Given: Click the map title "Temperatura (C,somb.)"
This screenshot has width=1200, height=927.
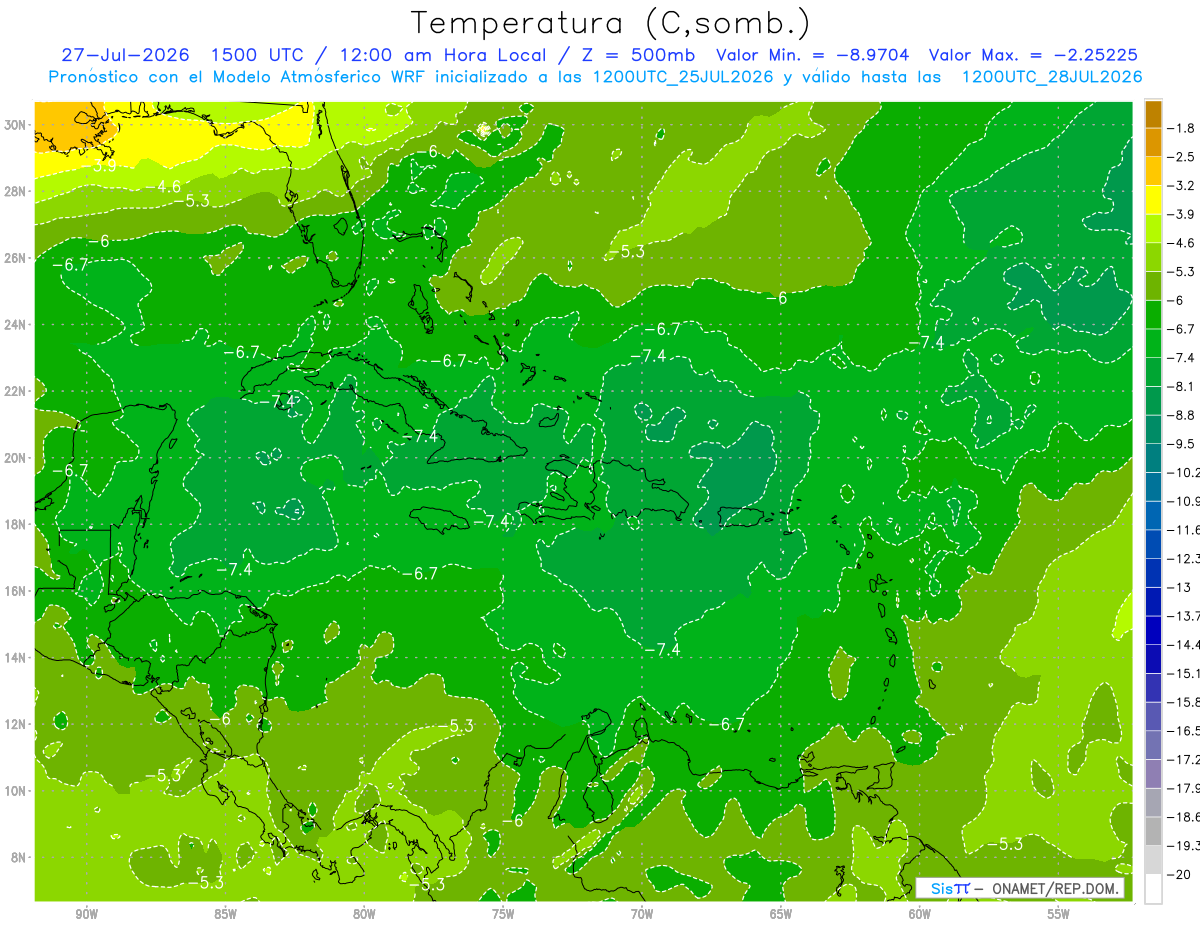Looking at the screenshot, I should 610,22.
